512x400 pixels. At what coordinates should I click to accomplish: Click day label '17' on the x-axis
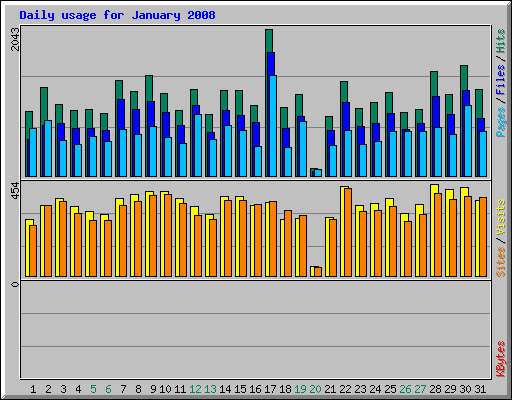[270, 389]
